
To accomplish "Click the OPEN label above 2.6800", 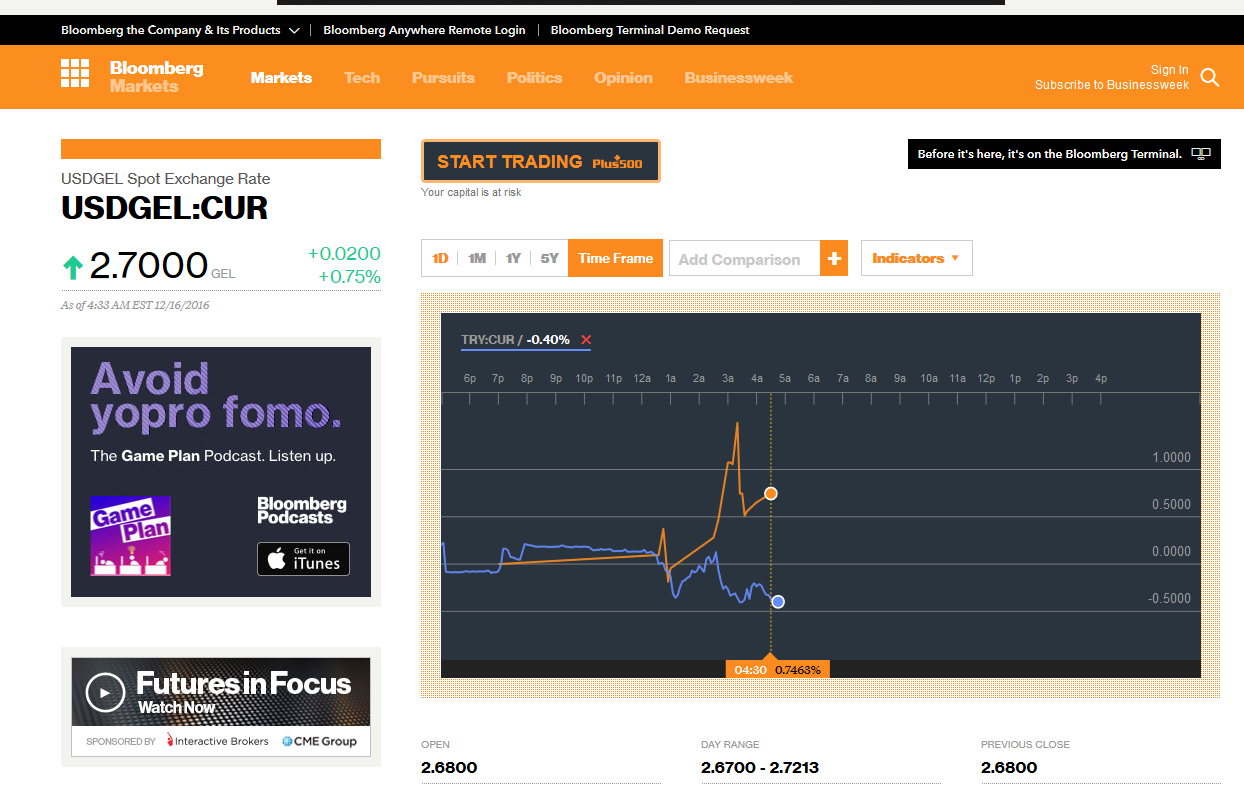I will pyautogui.click(x=435, y=745).
